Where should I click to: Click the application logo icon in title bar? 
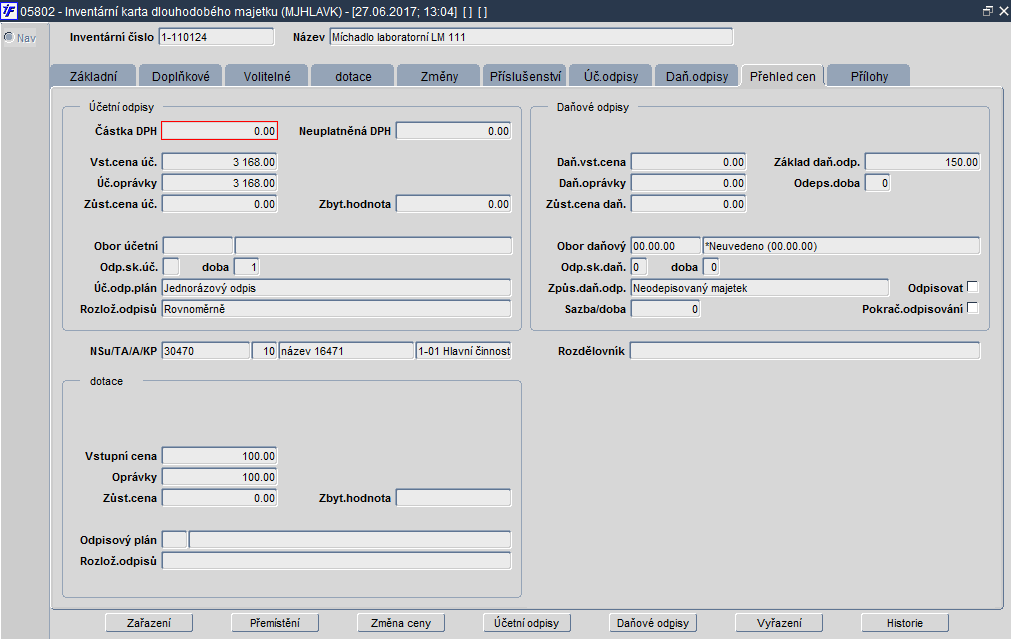click(x=9, y=11)
